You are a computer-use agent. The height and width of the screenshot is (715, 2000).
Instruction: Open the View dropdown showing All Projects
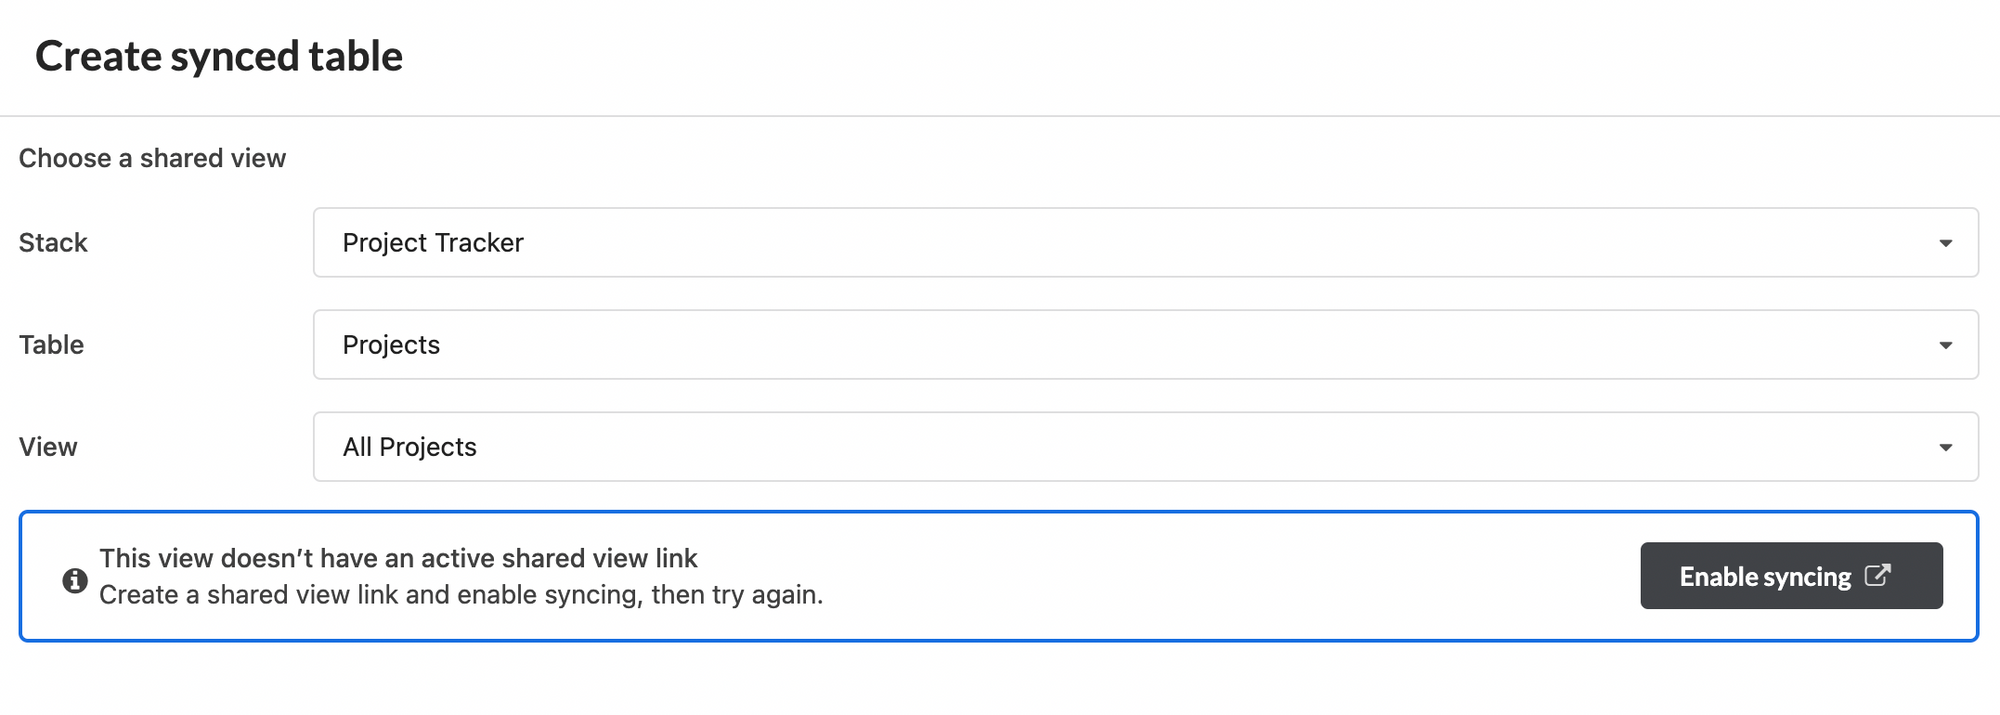[1145, 447]
